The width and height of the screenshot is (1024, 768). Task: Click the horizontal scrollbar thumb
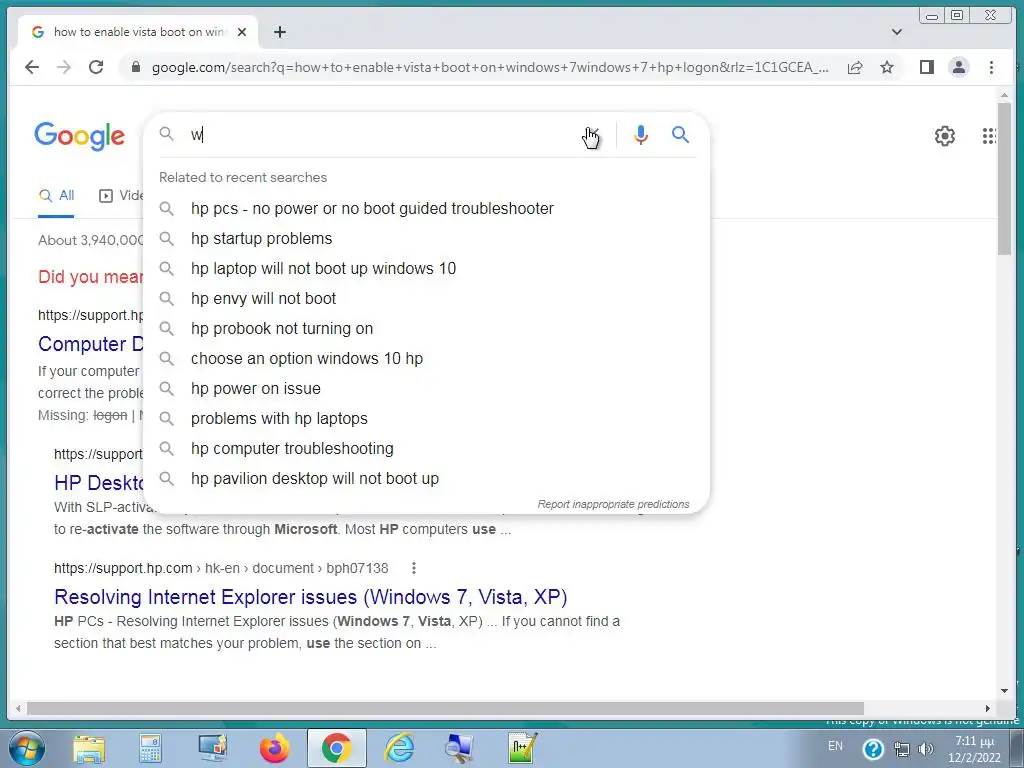445,709
